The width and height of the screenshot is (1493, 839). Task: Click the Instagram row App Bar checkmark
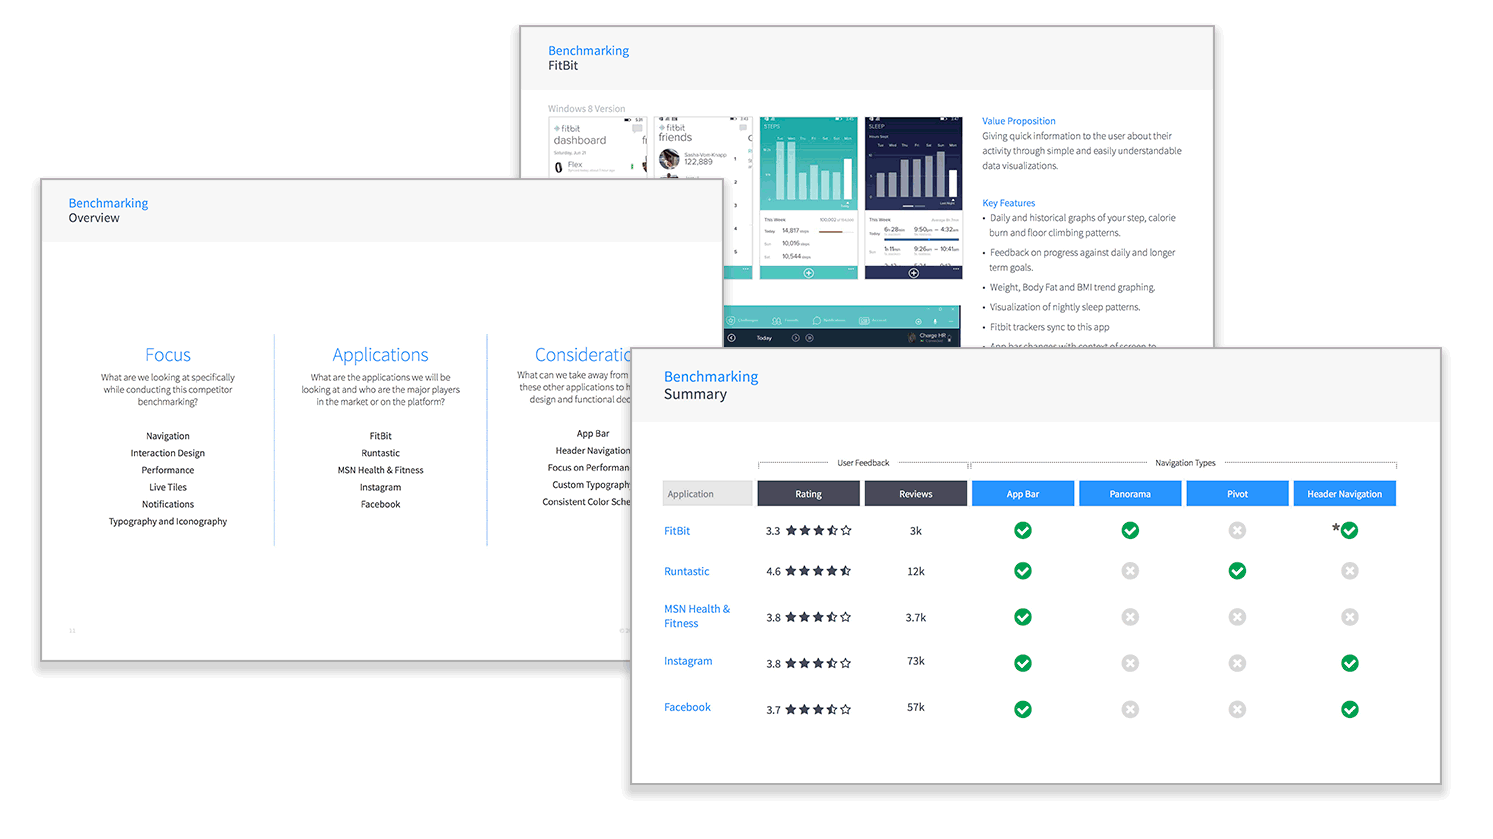[x=1023, y=663]
